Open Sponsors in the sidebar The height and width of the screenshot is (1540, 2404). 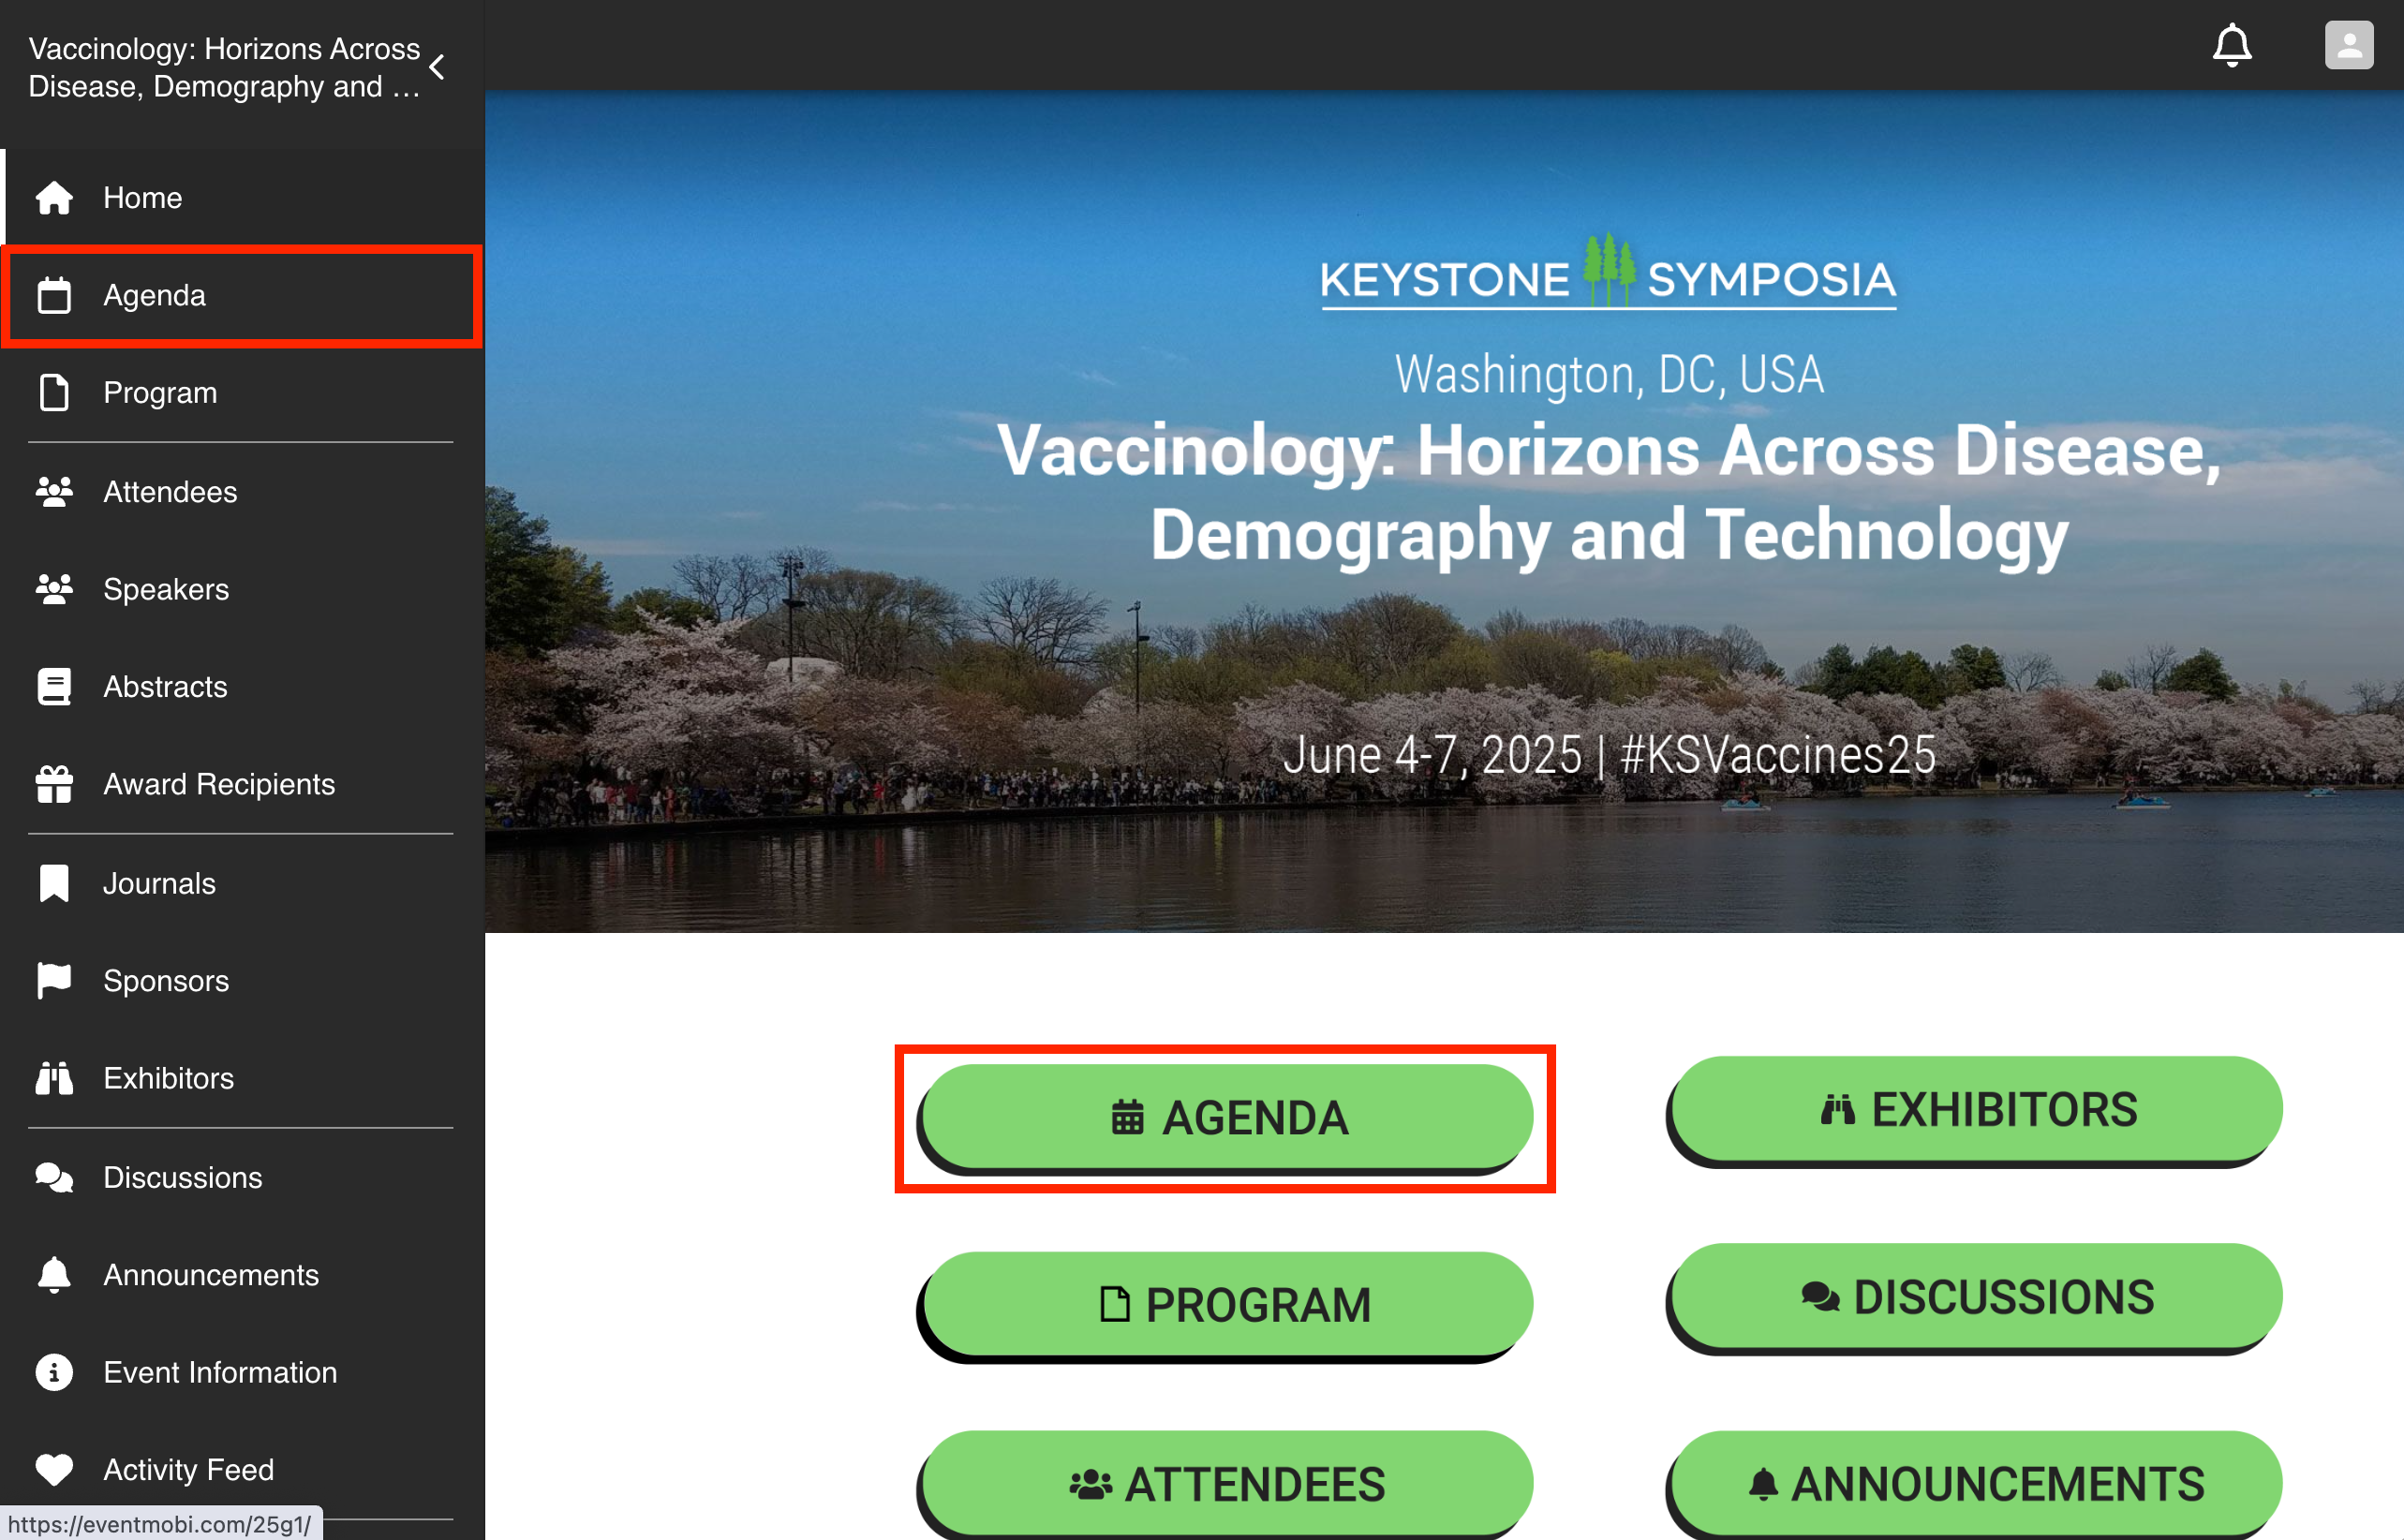(244, 981)
